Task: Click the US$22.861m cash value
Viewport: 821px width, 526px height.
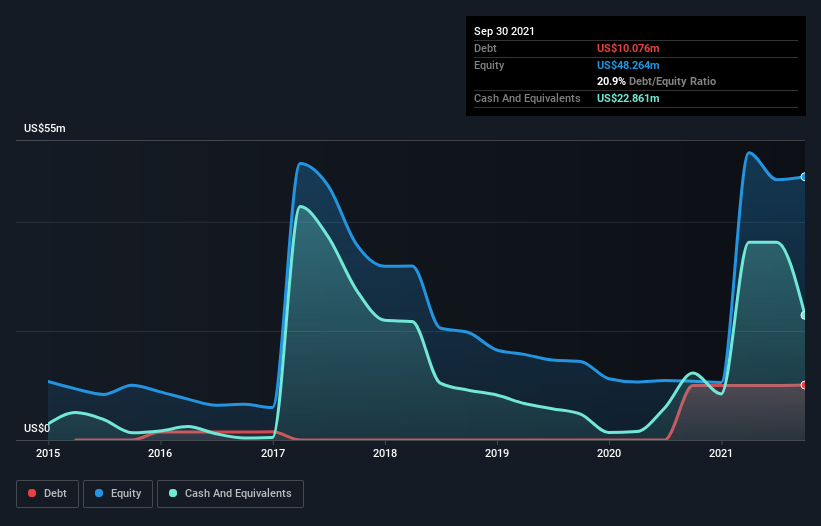Action: (628, 98)
